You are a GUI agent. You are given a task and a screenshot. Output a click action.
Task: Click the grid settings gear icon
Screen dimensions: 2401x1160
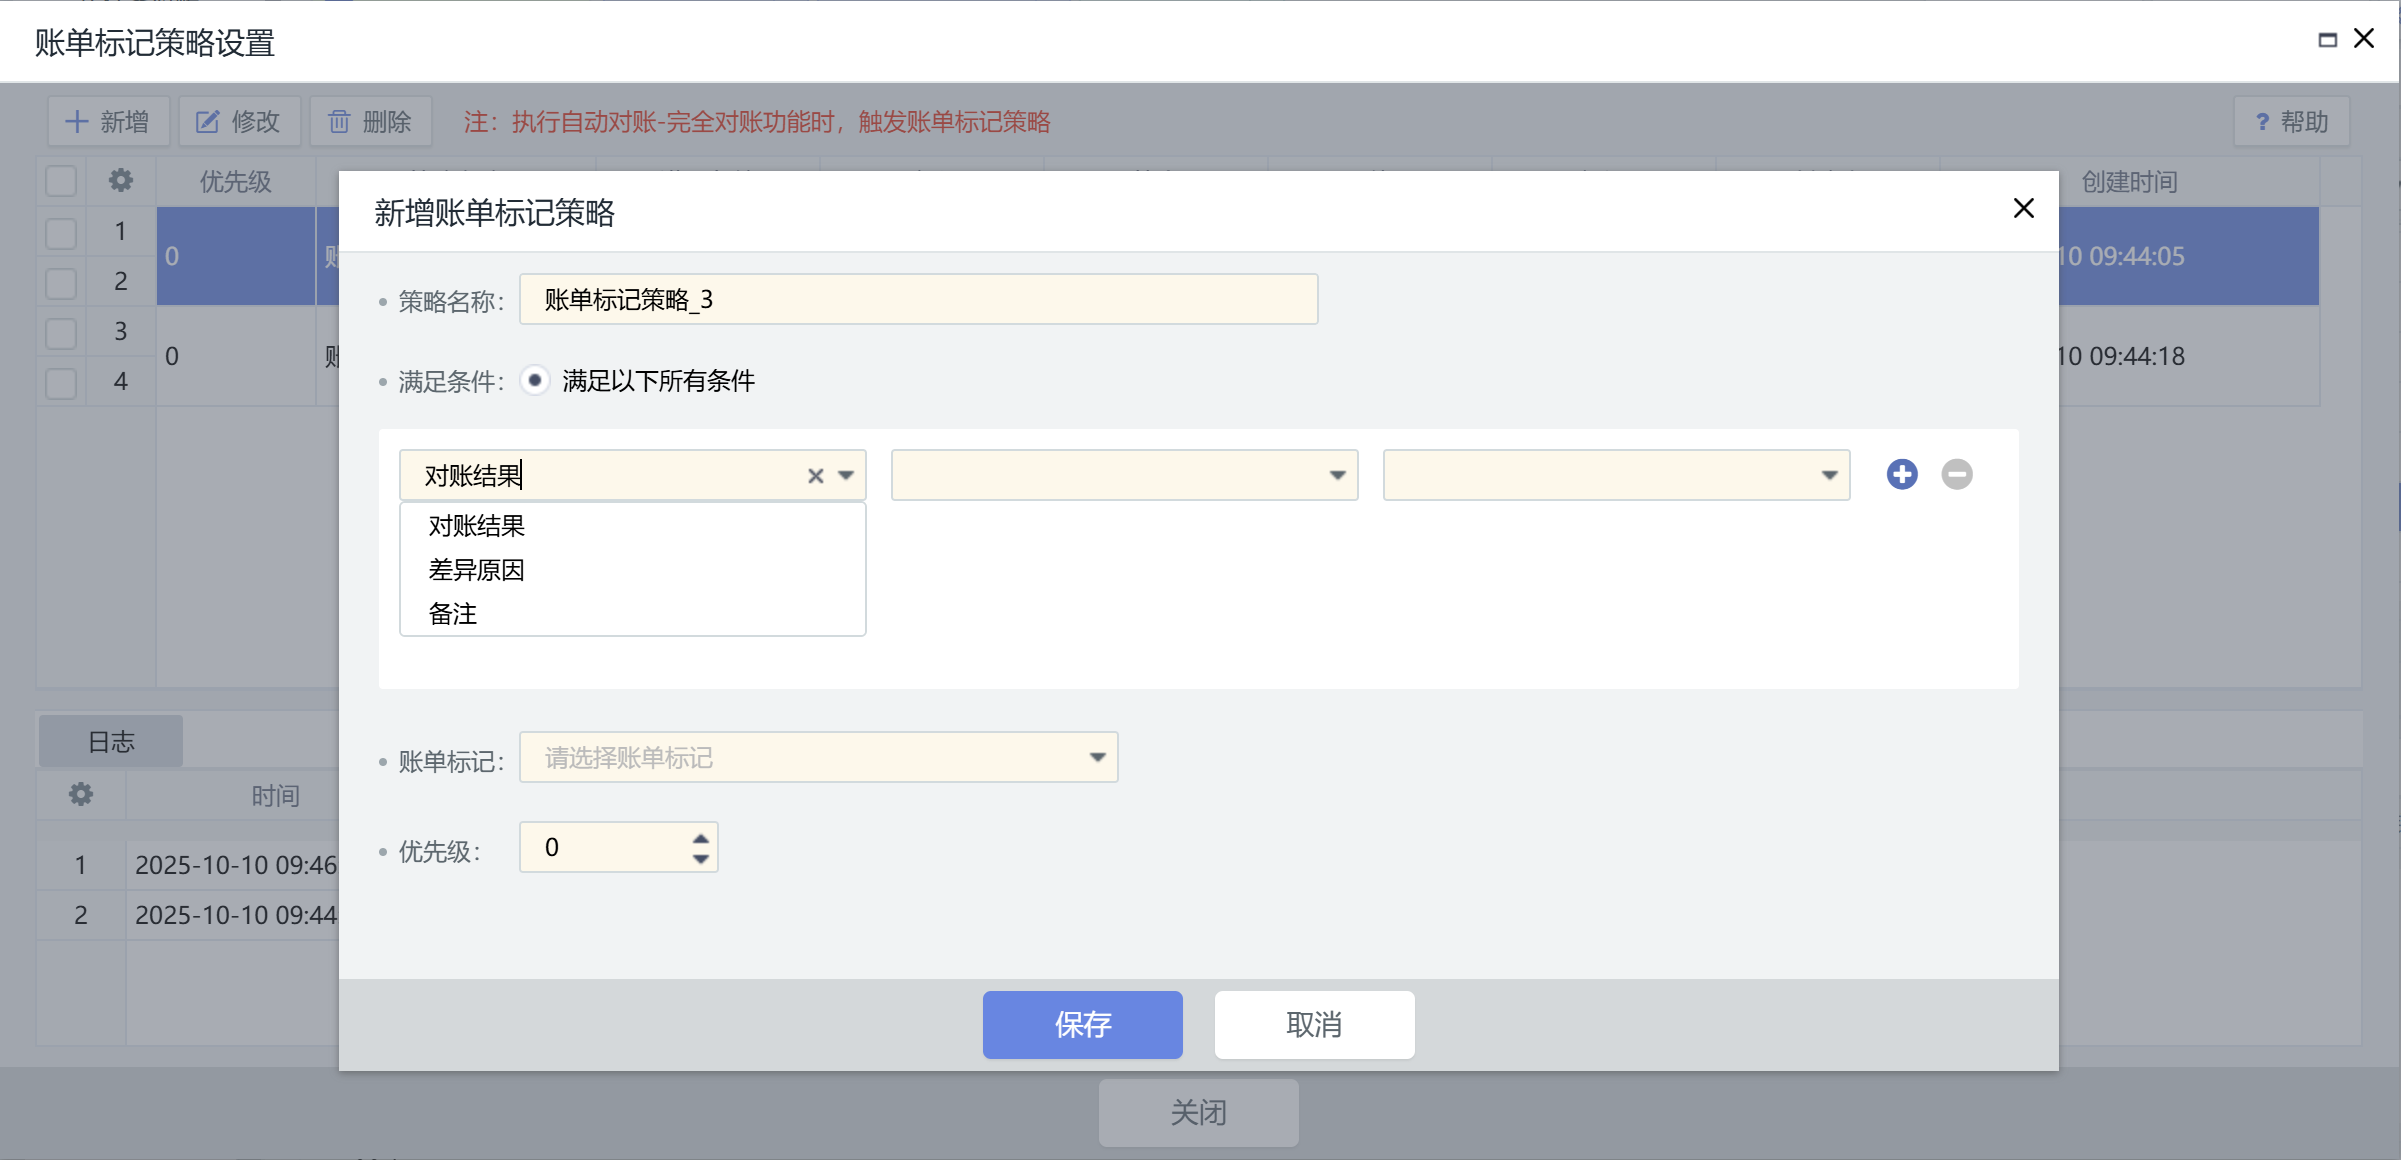pos(120,180)
